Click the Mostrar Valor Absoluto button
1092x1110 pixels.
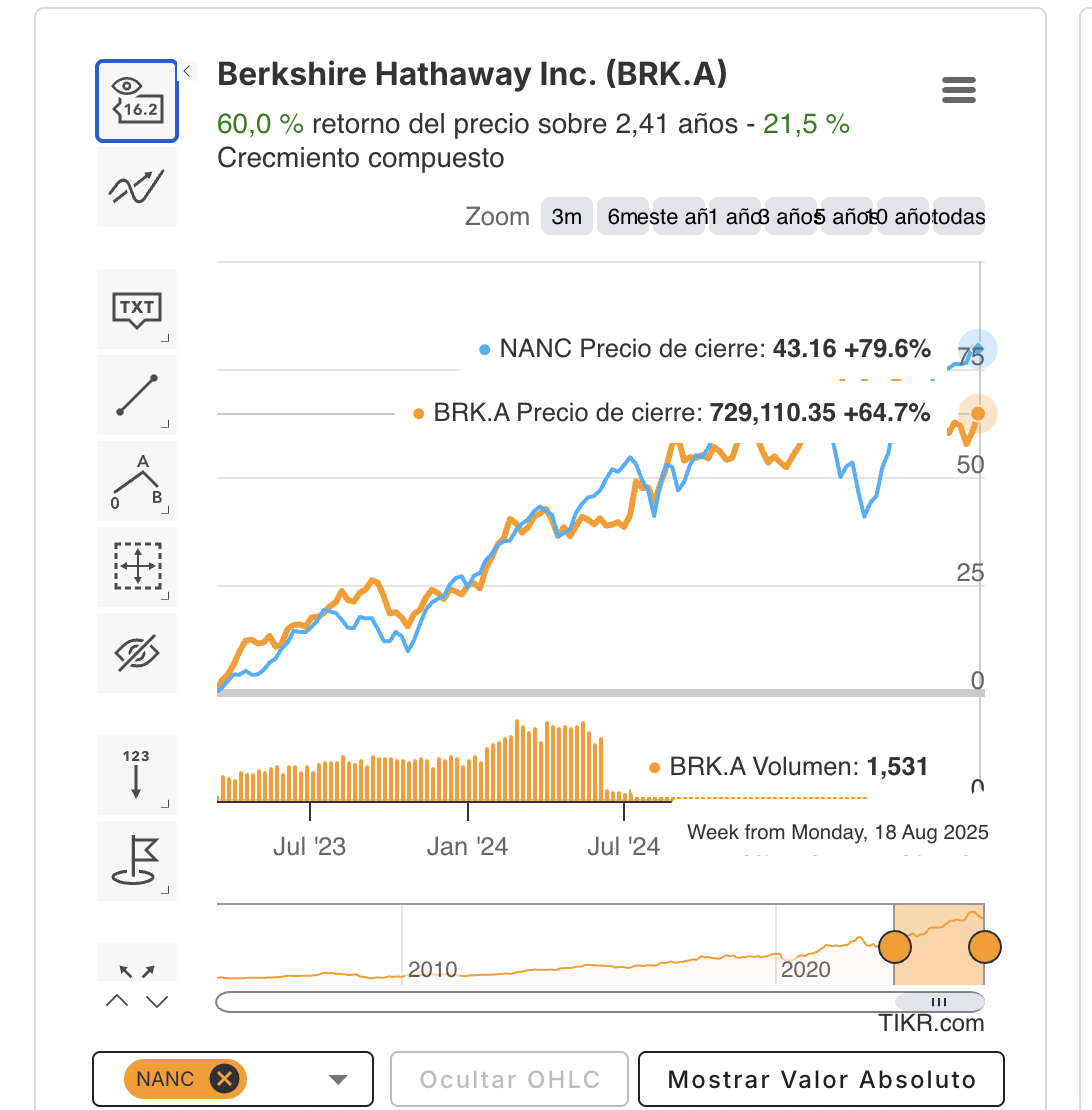pos(821,1080)
